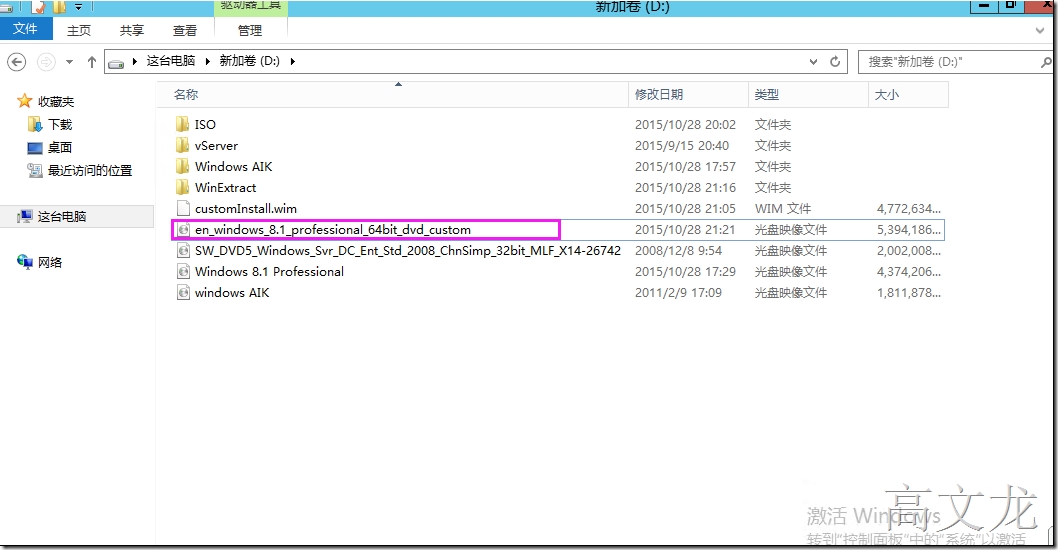Select 收藏夹 in the navigation pane
1058x550 pixels.
click(56, 102)
